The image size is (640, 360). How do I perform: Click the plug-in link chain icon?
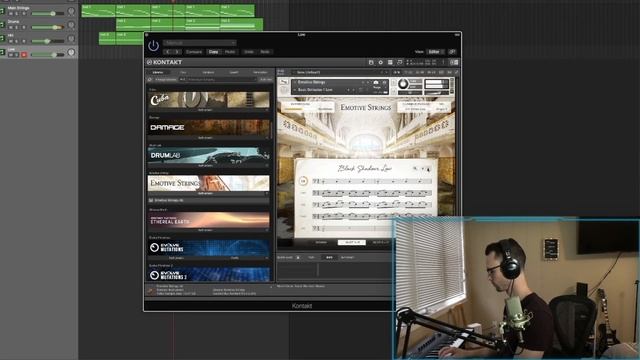[452, 52]
